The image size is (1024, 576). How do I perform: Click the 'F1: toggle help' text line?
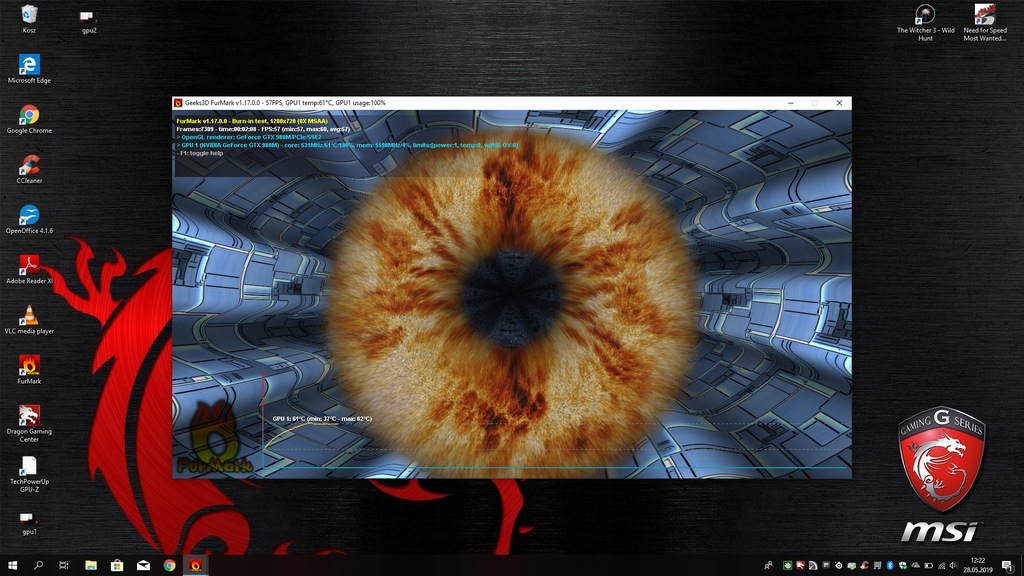200,153
